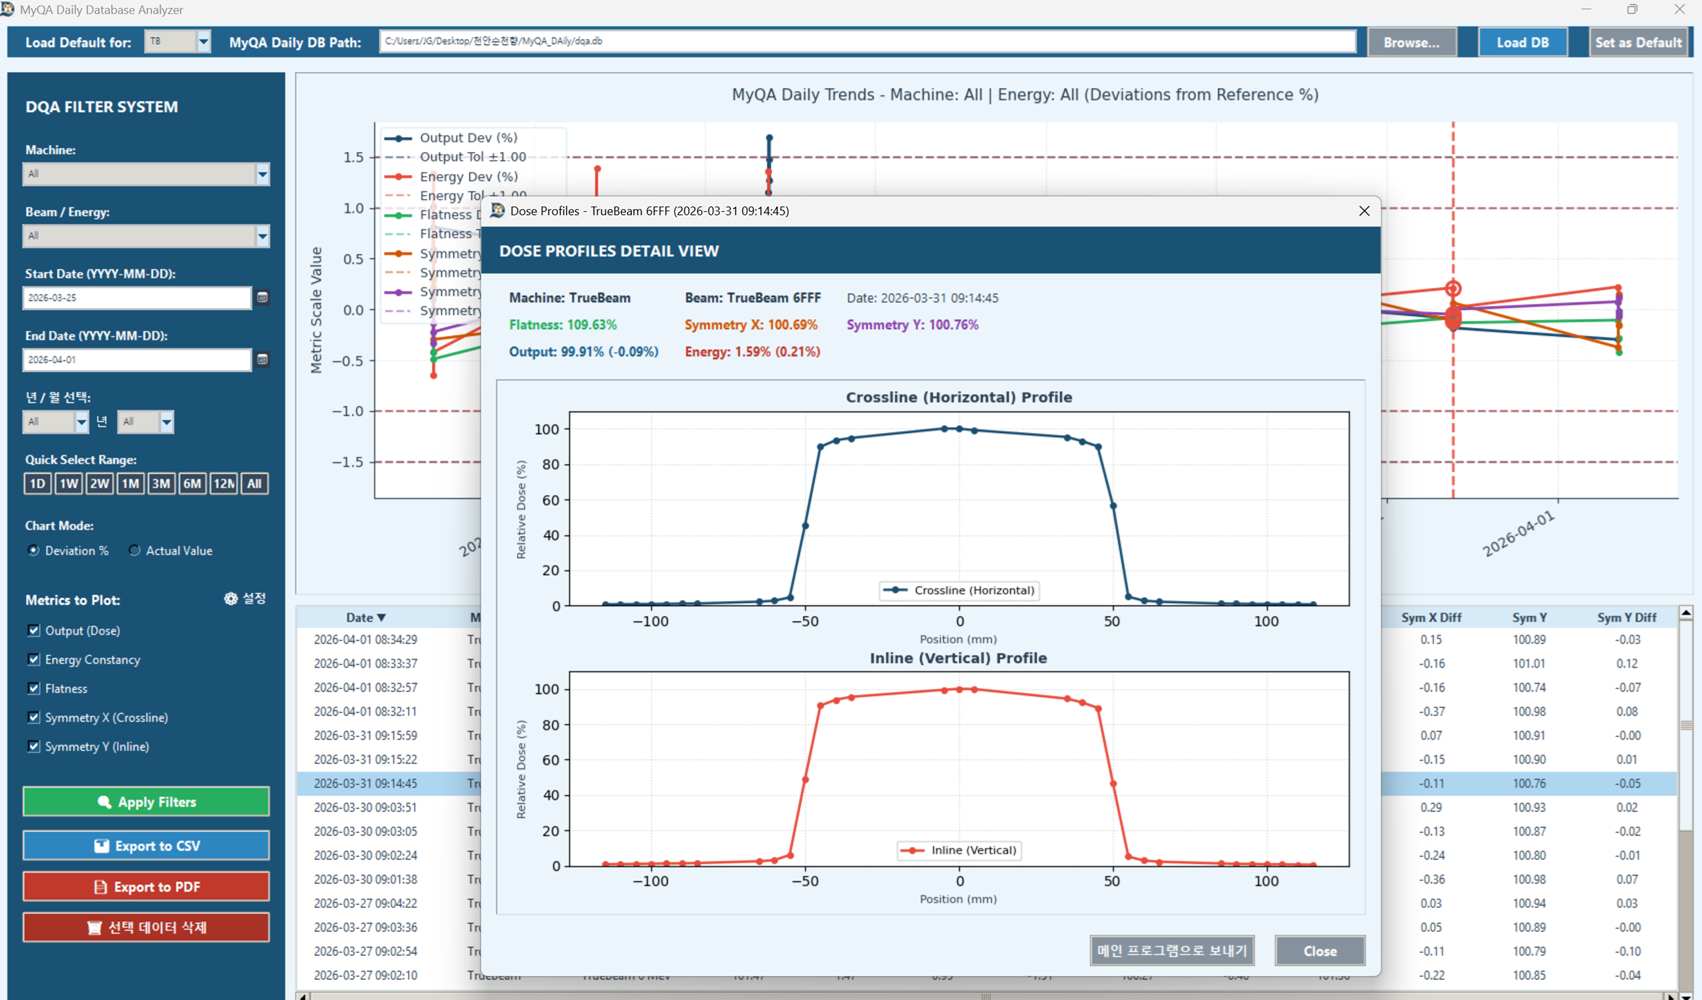Screen dimensions: 1702x1000
Task: Click the 선택 데이터 삭제 button
Action: pos(146,928)
